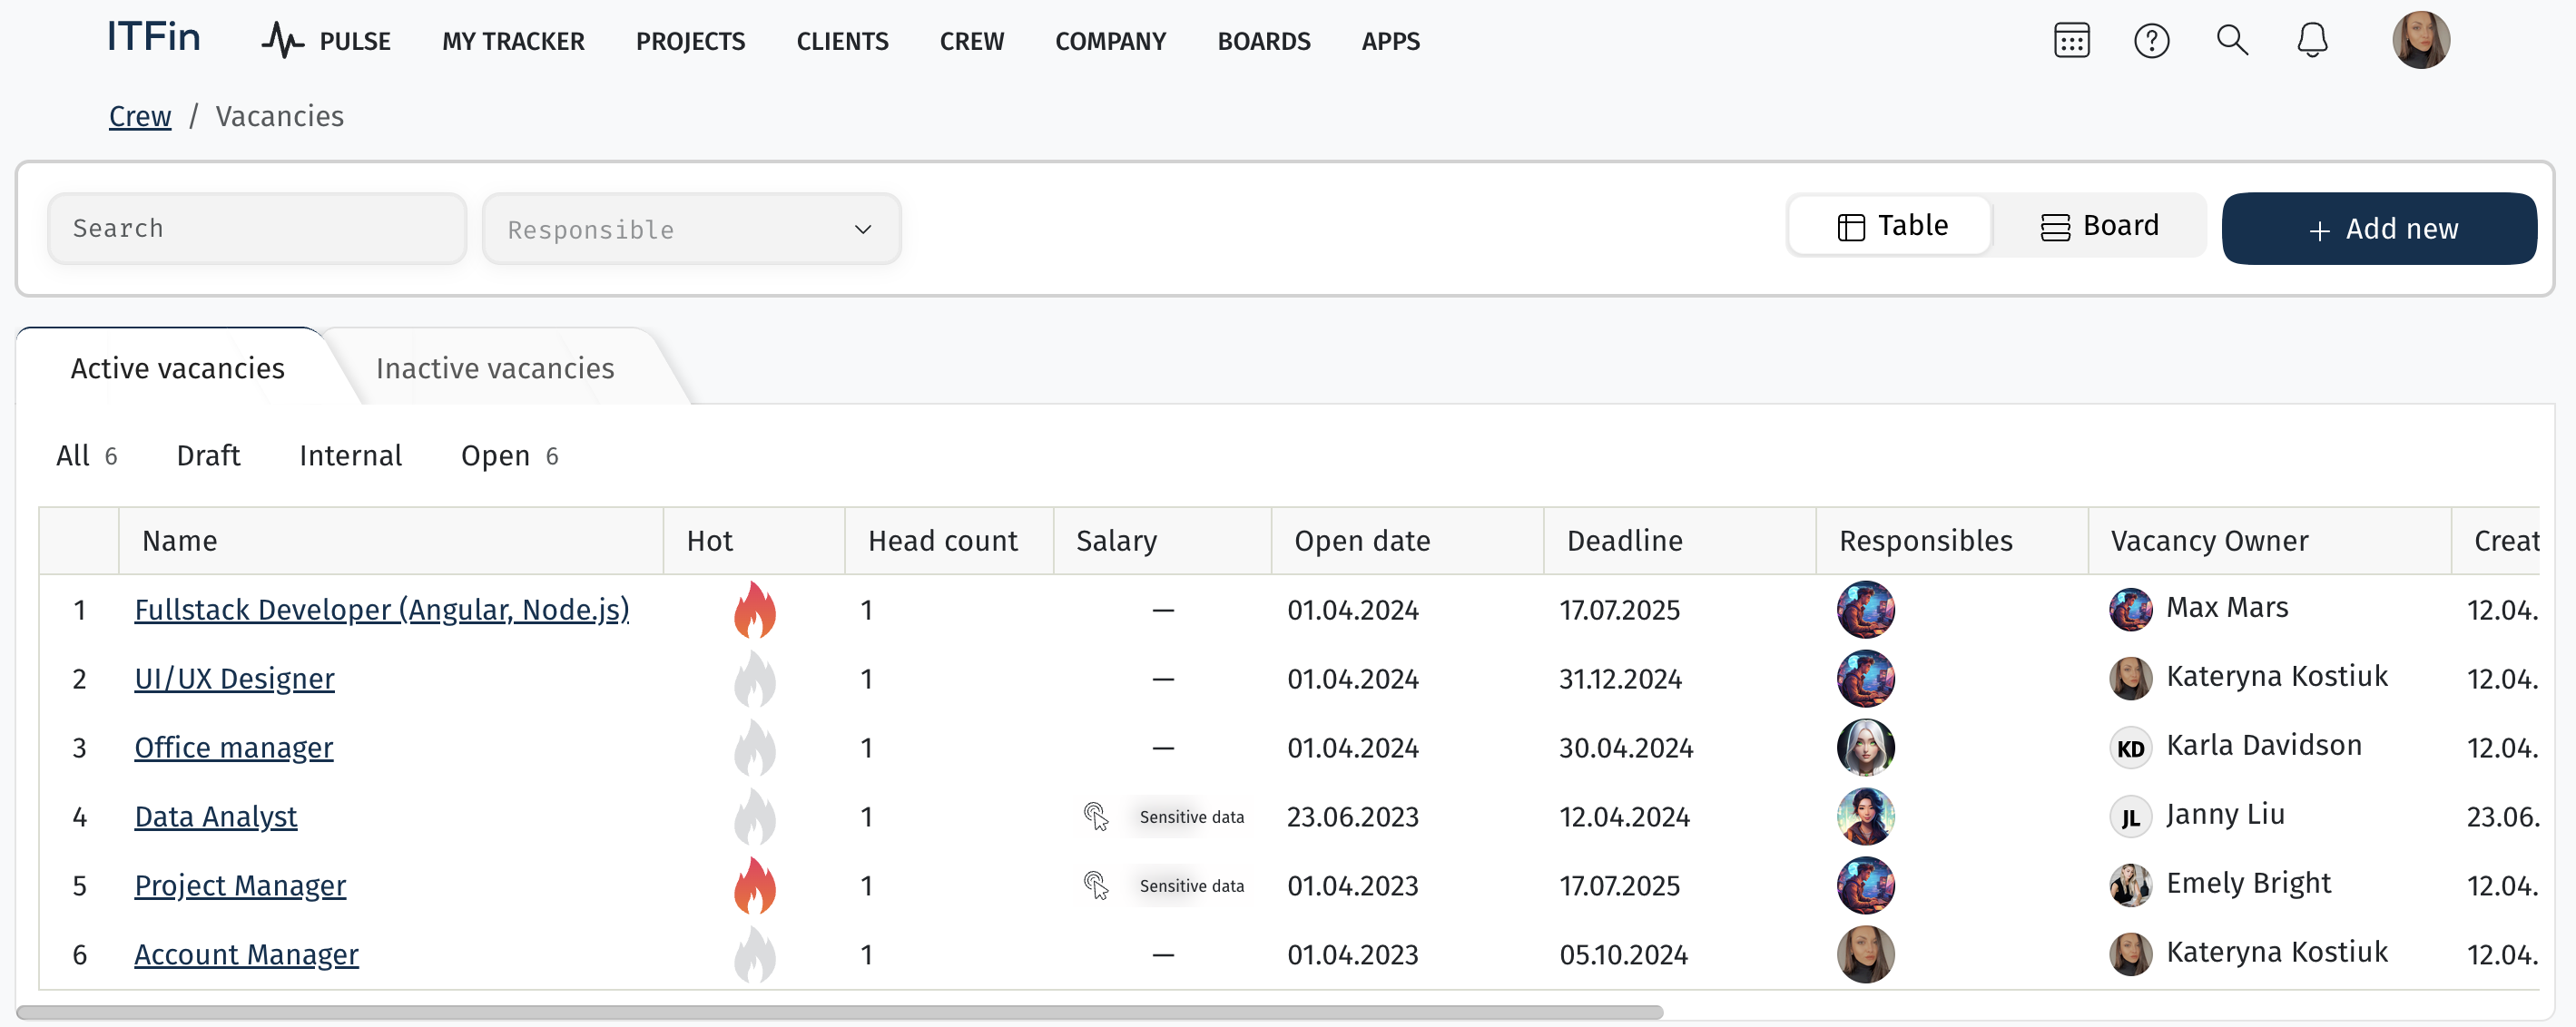Toggle hot flame for Project Manager
Viewport: 2576px width, 1027px height.
click(755, 886)
